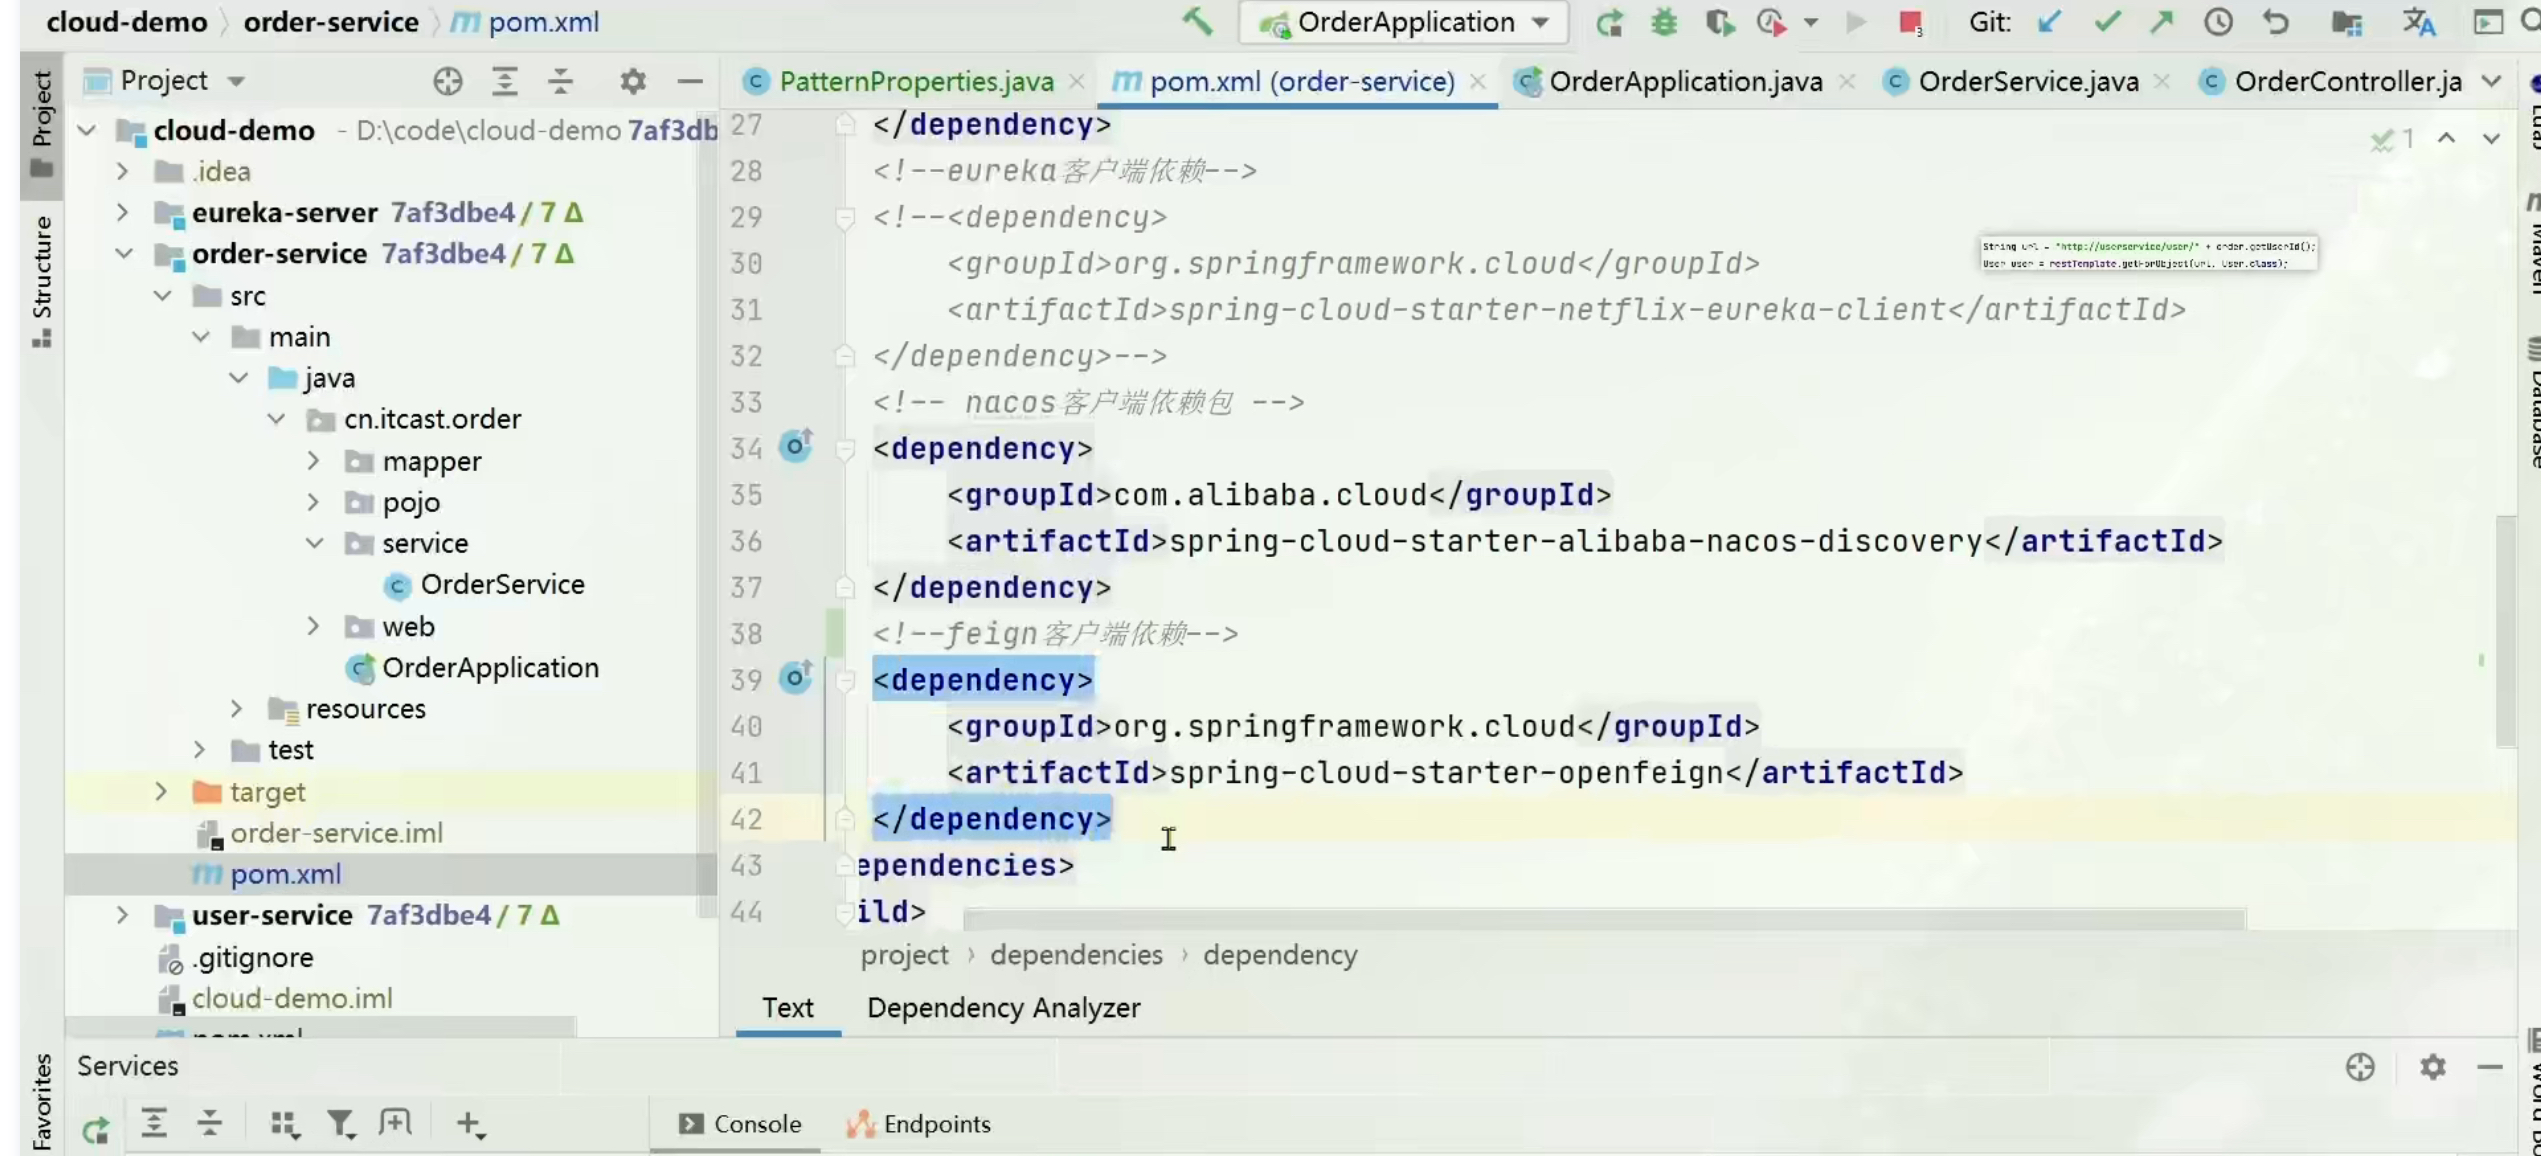Toggle the Project tool window on the left sidebar
The image size is (2541, 1156).
[x=41, y=120]
